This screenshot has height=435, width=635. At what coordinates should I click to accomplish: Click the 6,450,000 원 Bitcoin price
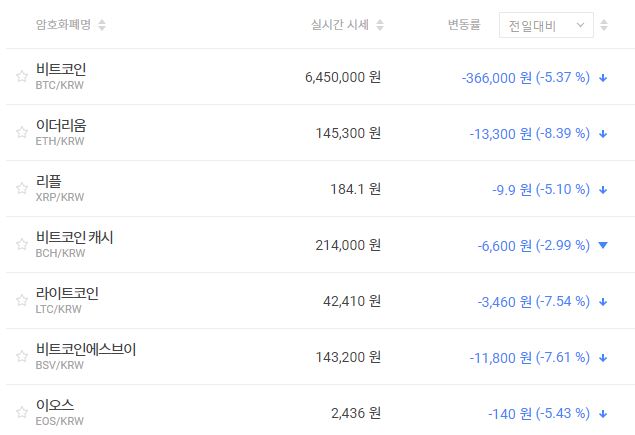342,77
